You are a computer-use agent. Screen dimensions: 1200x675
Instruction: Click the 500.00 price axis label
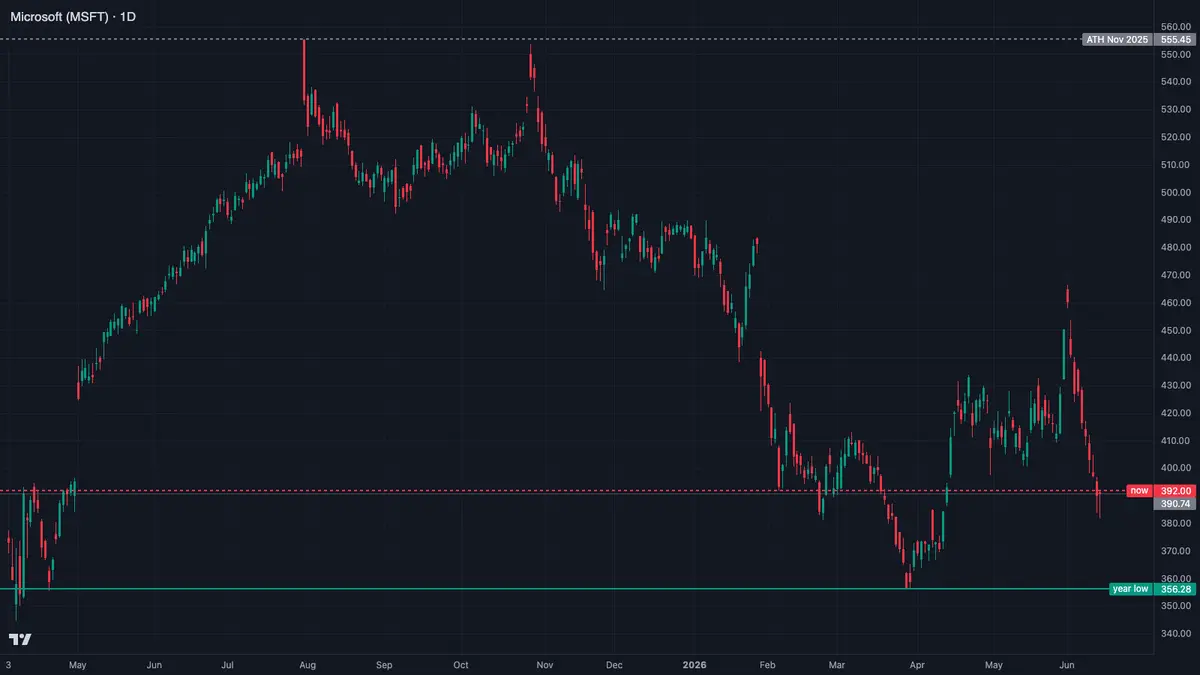1176,192
